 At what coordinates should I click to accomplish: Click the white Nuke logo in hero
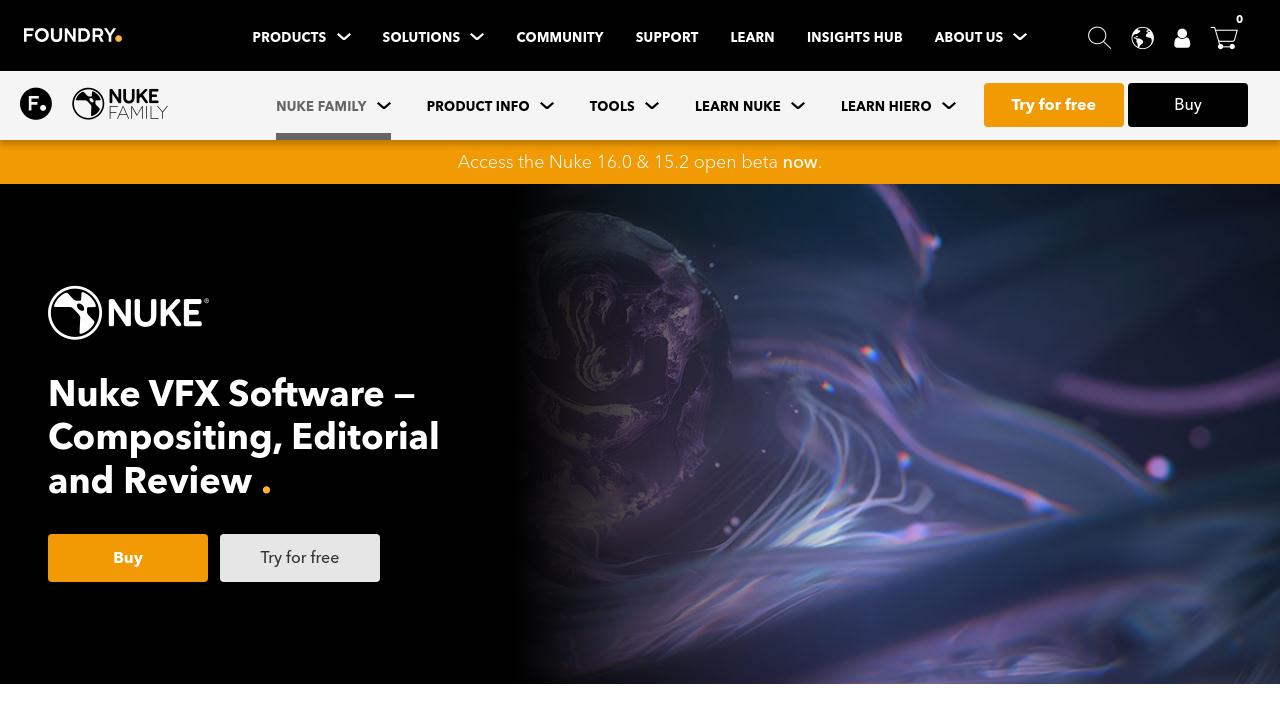pyautogui.click(x=129, y=313)
